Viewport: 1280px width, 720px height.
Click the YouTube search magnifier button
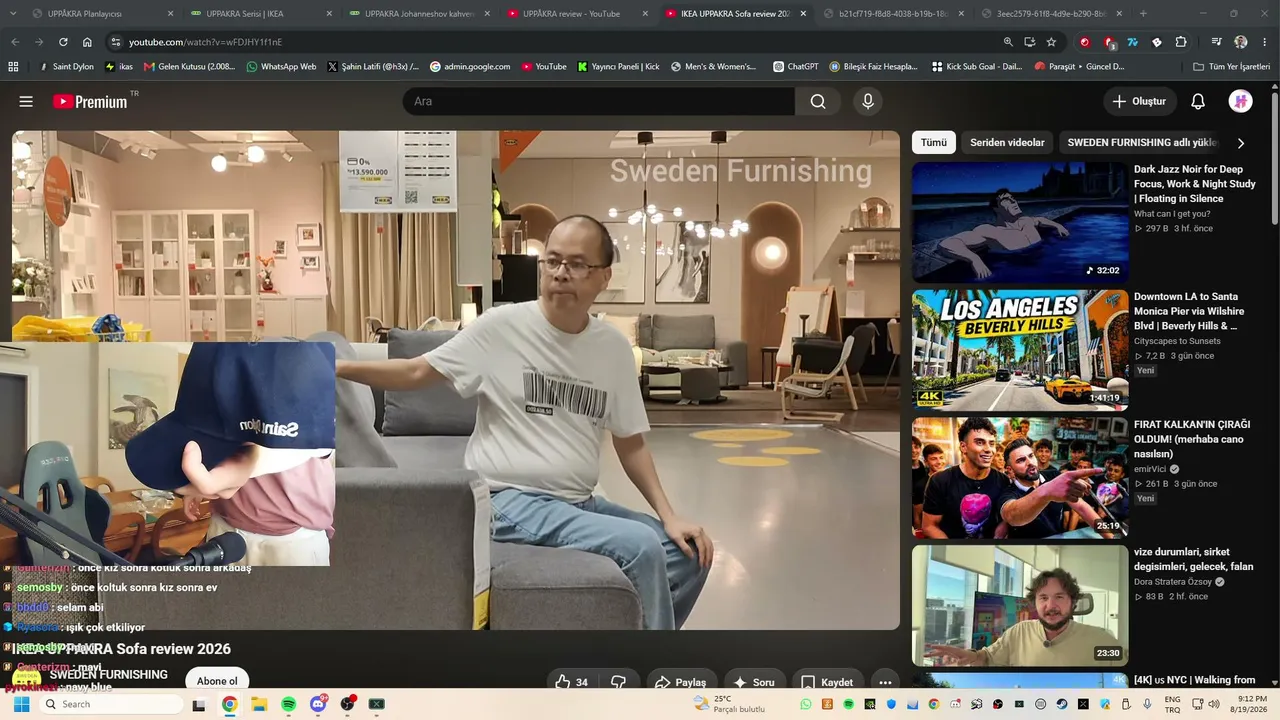click(x=818, y=101)
